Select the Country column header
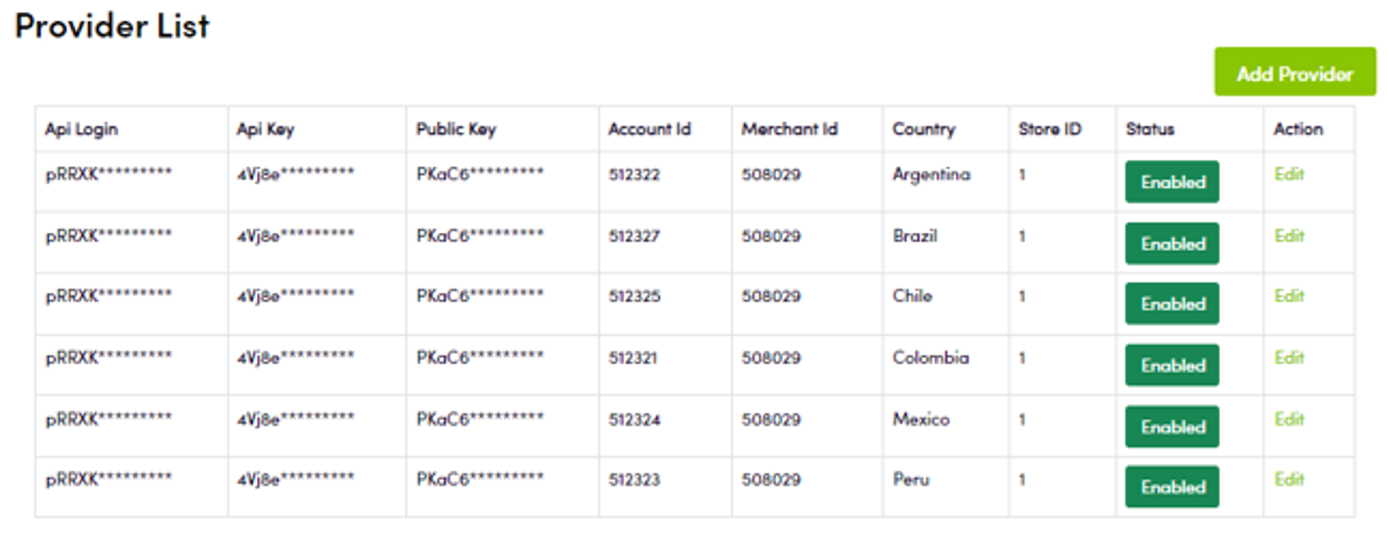1387x534 pixels. pos(923,129)
